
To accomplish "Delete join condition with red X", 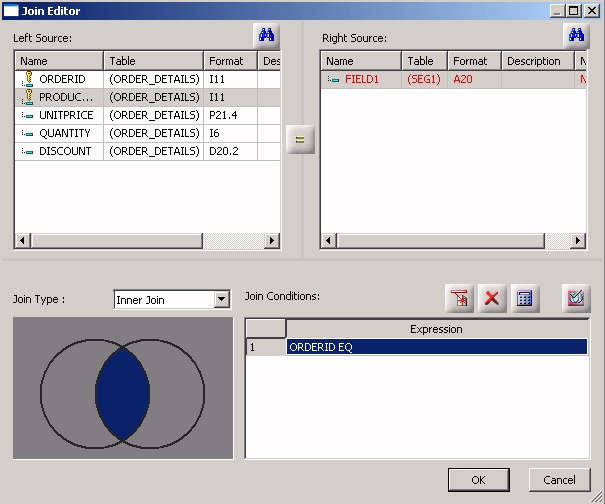I will [x=491, y=298].
